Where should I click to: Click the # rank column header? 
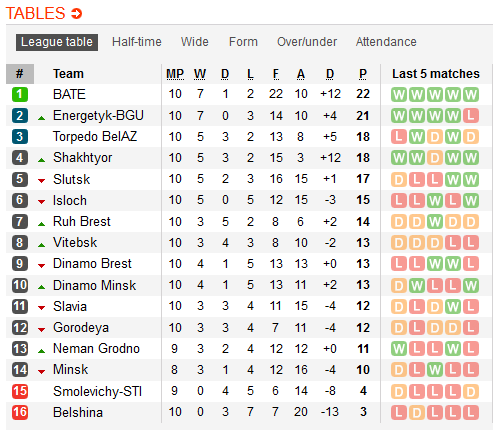coord(20,74)
